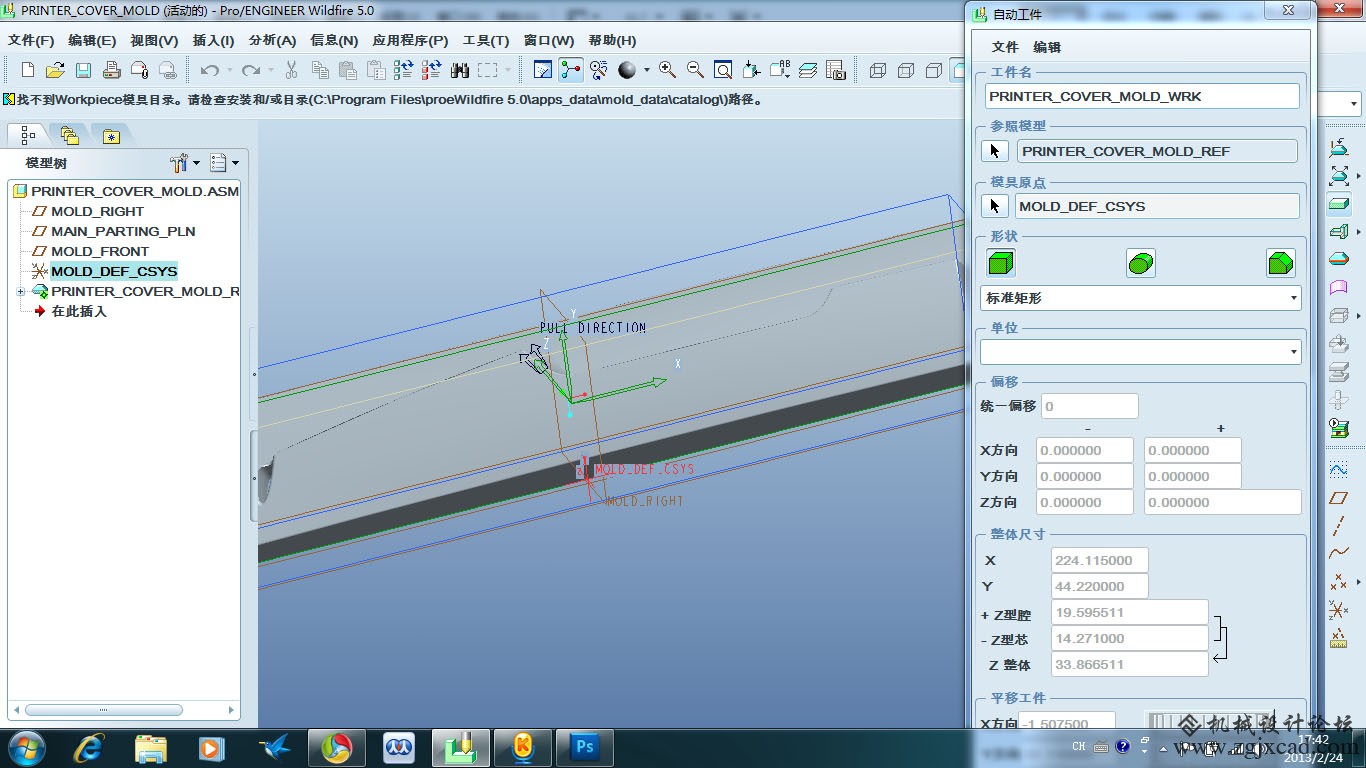Open the 文件(F) menu
1366x768 pixels.
31,40
